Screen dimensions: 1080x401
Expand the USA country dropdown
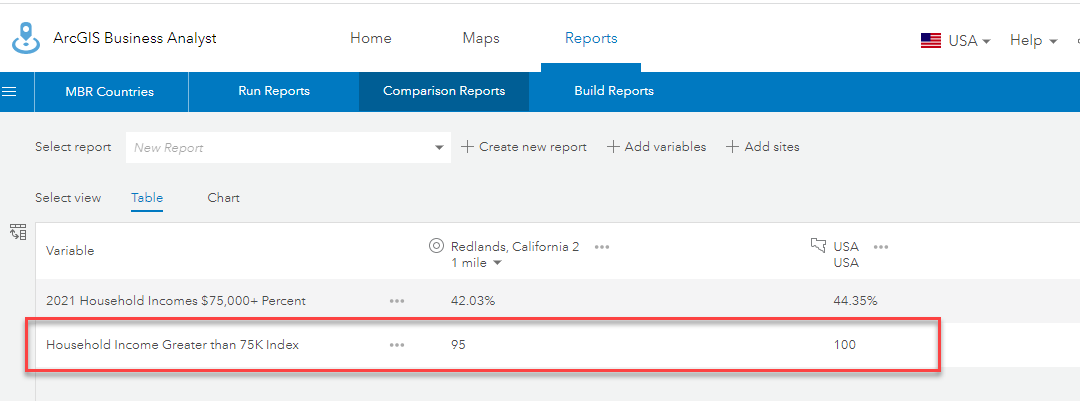click(969, 41)
